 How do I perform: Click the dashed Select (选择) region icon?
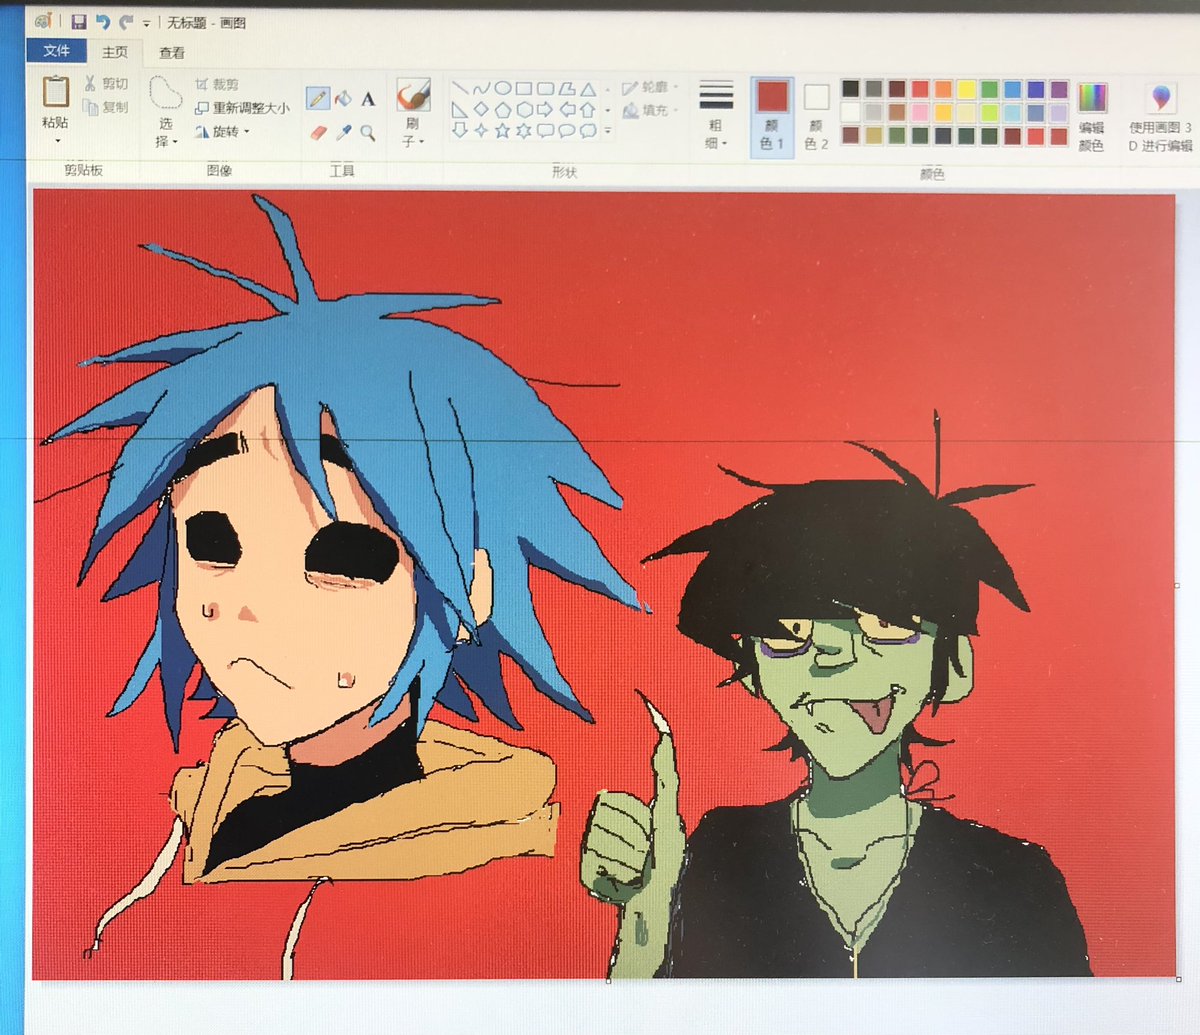tap(165, 91)
